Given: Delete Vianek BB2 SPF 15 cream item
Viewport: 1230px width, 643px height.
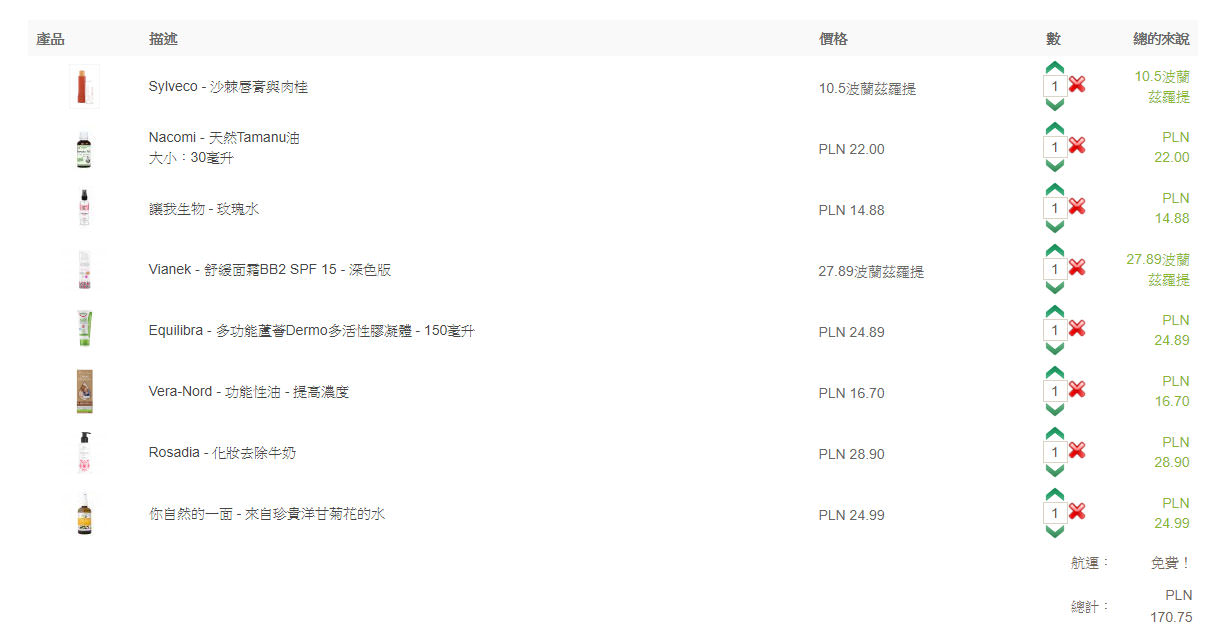Looking at the screenshot, I should pyautogui.click(x=1077, y=268).
